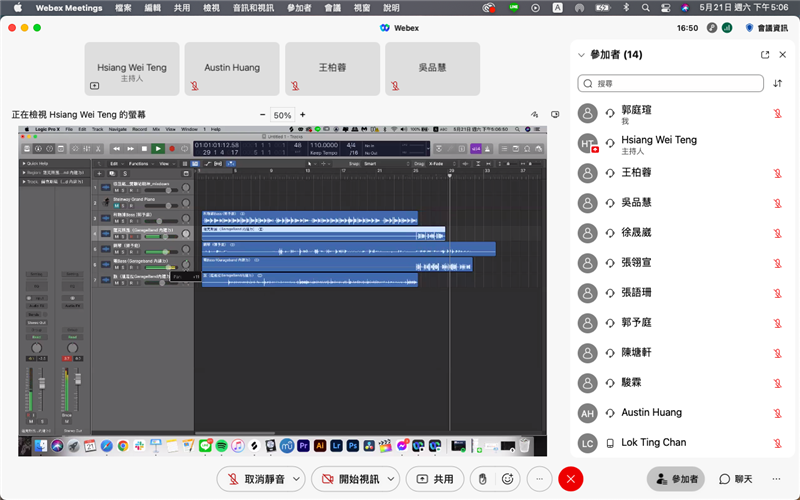Leave the meeting with red X button
The width and height of the screenshot is (800, 500).
coord(571,479)
